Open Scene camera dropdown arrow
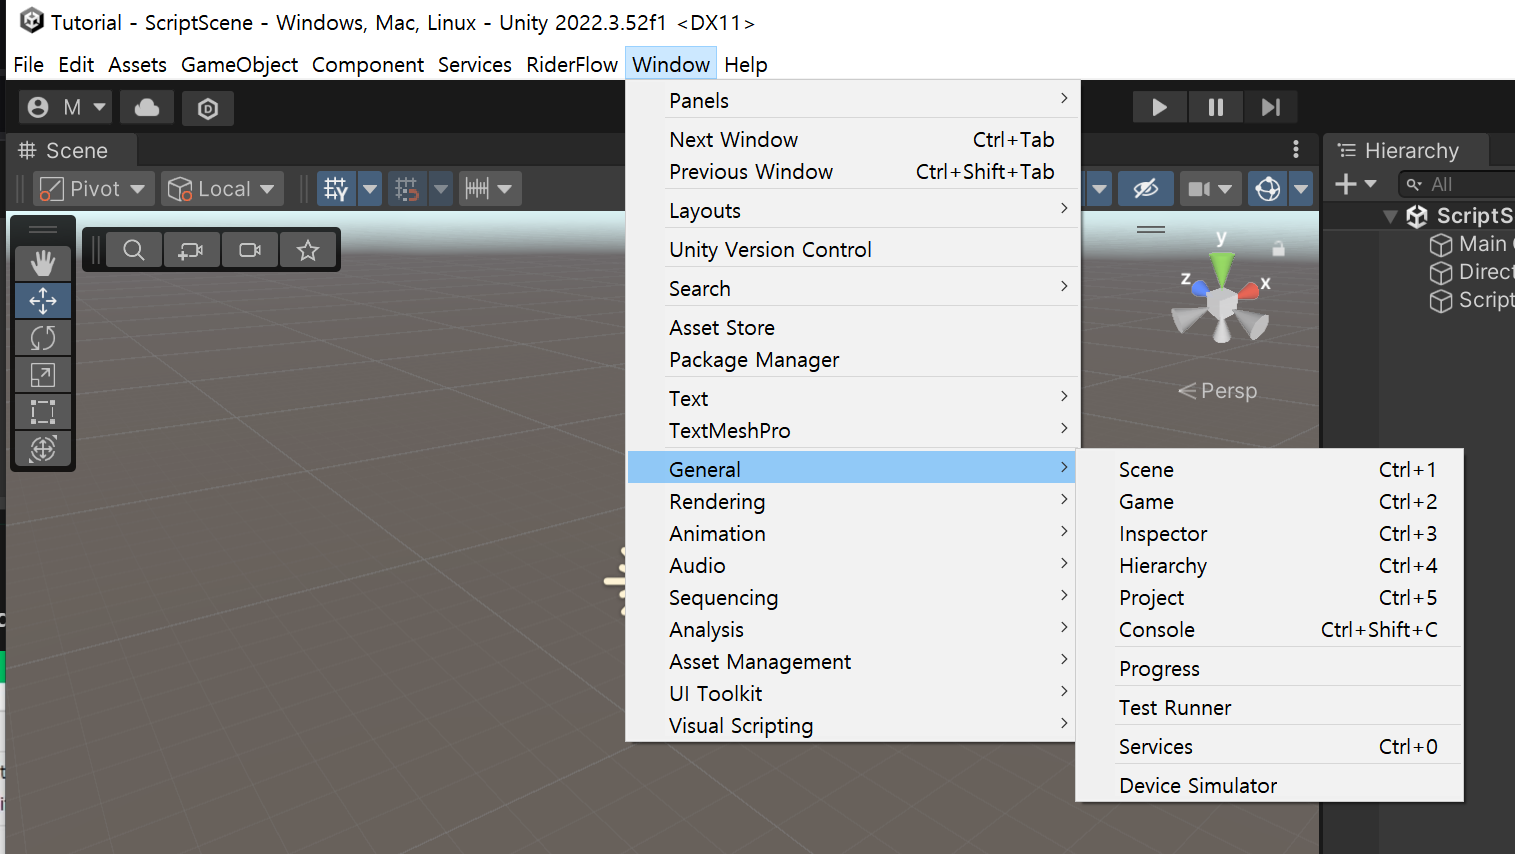This screenshot has height=854, width=1515. point(1226,188)
